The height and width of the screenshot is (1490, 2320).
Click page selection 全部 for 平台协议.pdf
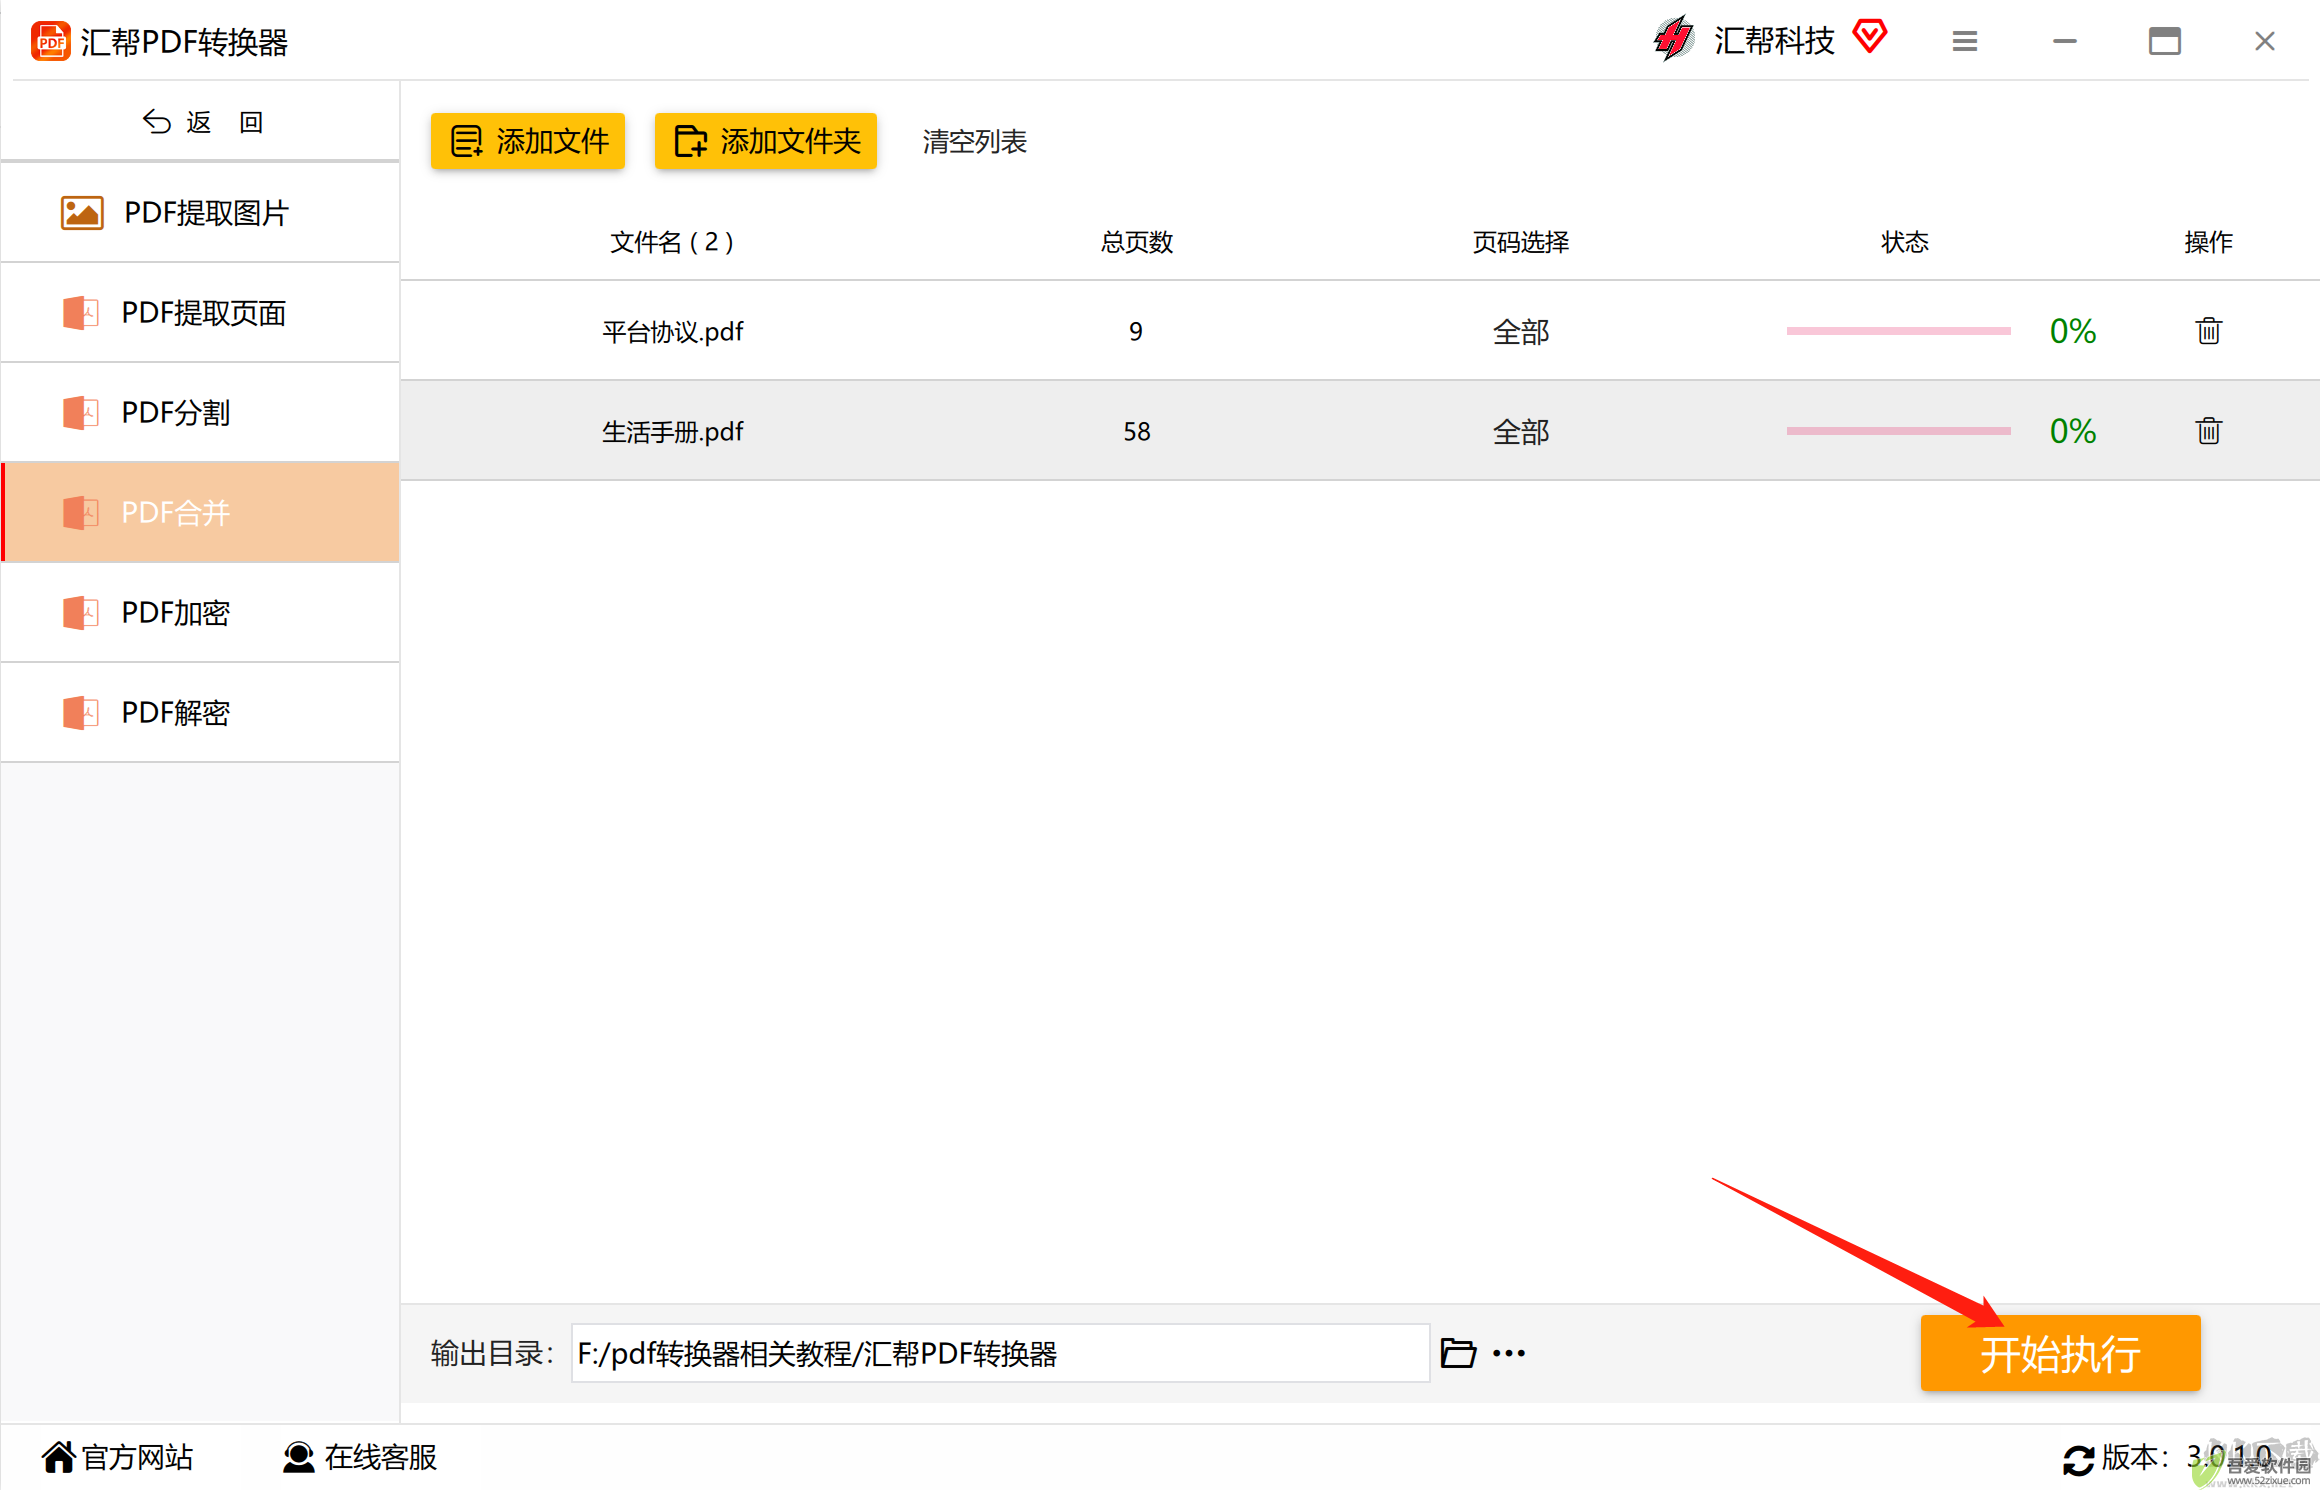[x=1521, y=332]
